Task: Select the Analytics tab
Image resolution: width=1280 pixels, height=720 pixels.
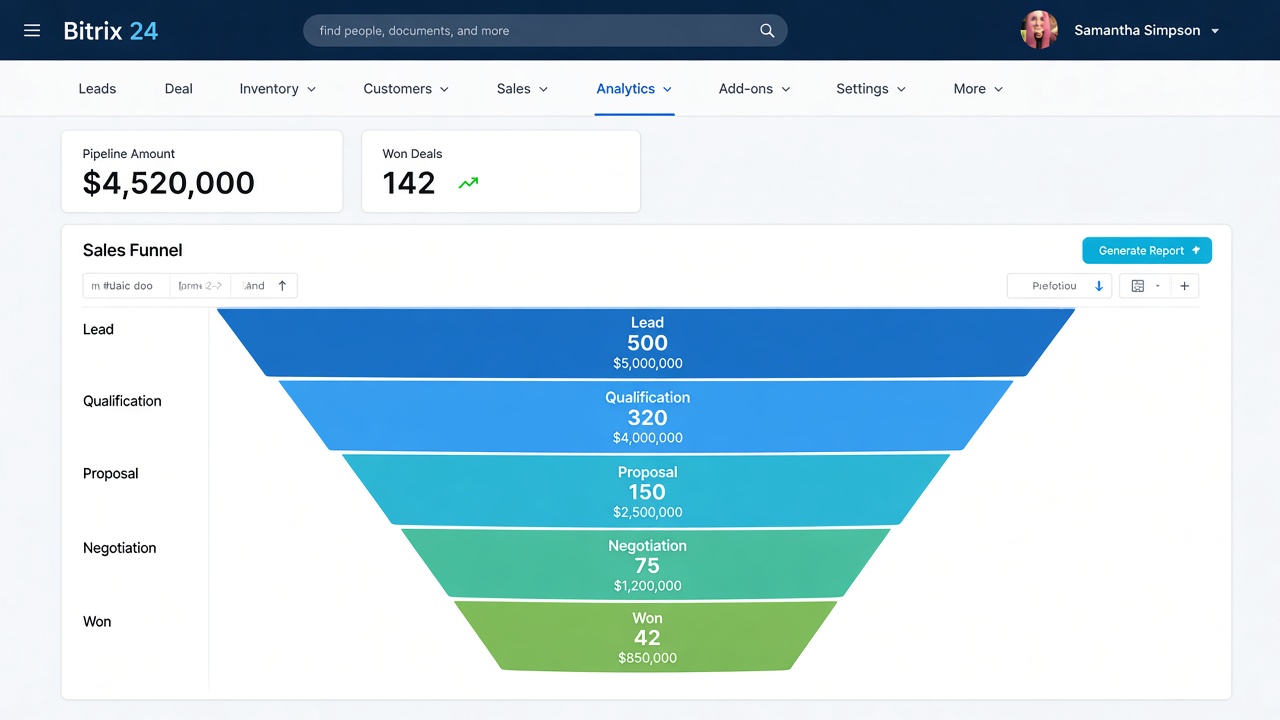Action: (634, 89)
